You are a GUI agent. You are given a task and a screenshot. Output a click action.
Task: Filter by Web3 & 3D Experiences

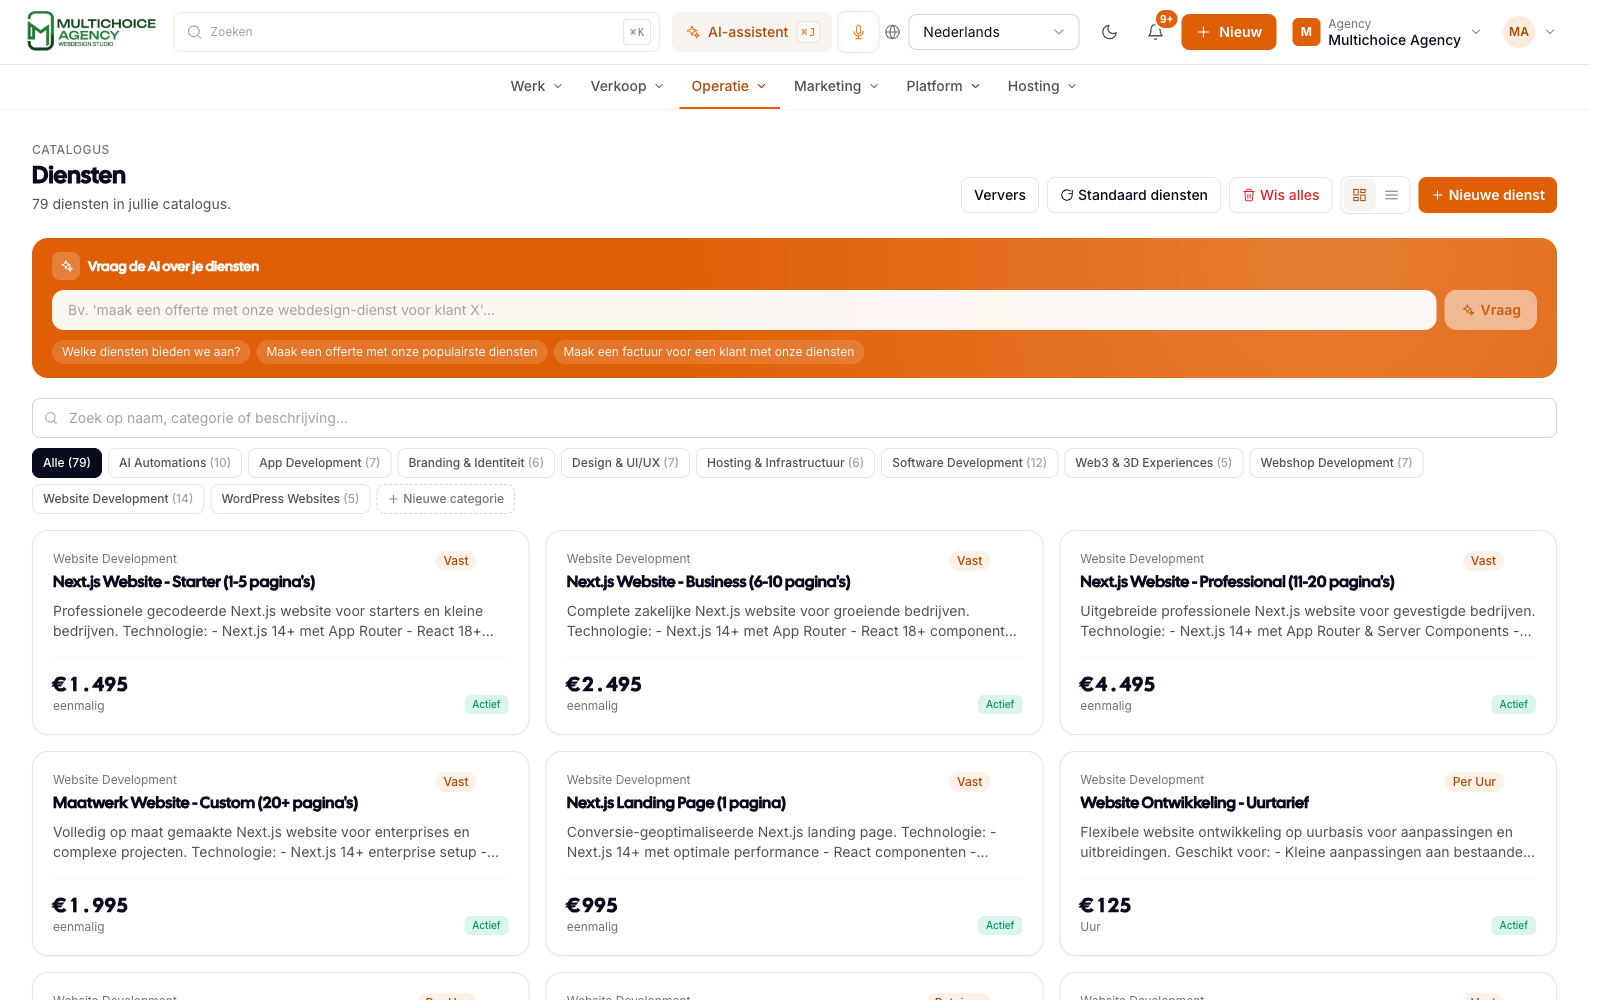(x=1154, y=463)
